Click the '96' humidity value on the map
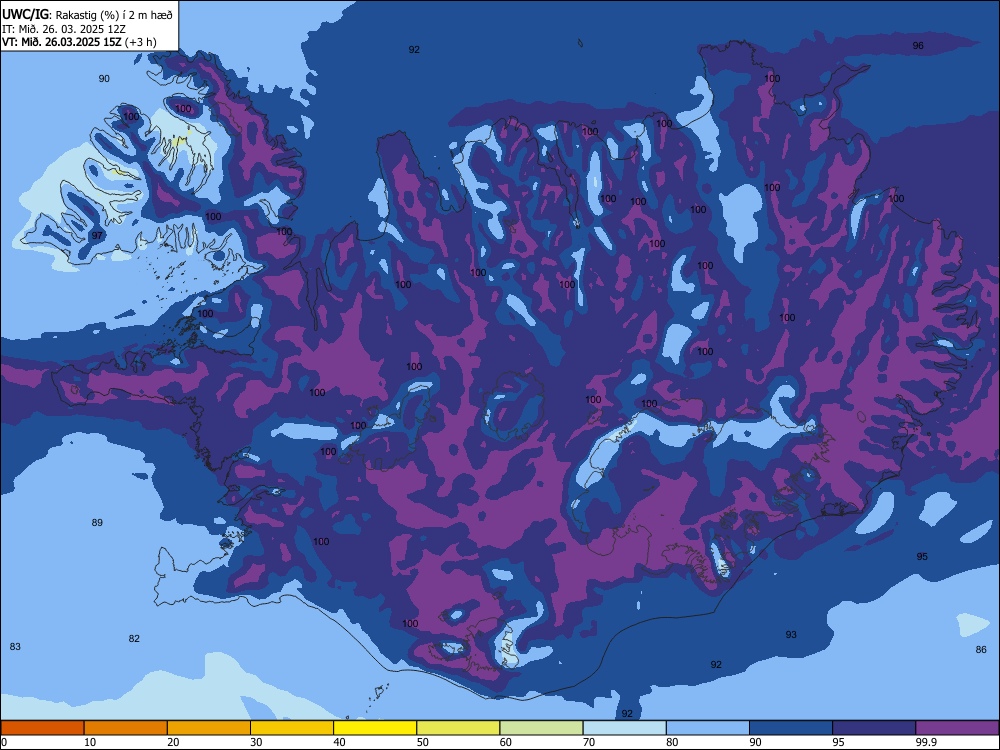The image size is (1000, 750). pyautogui.click(x=918, y=45)
